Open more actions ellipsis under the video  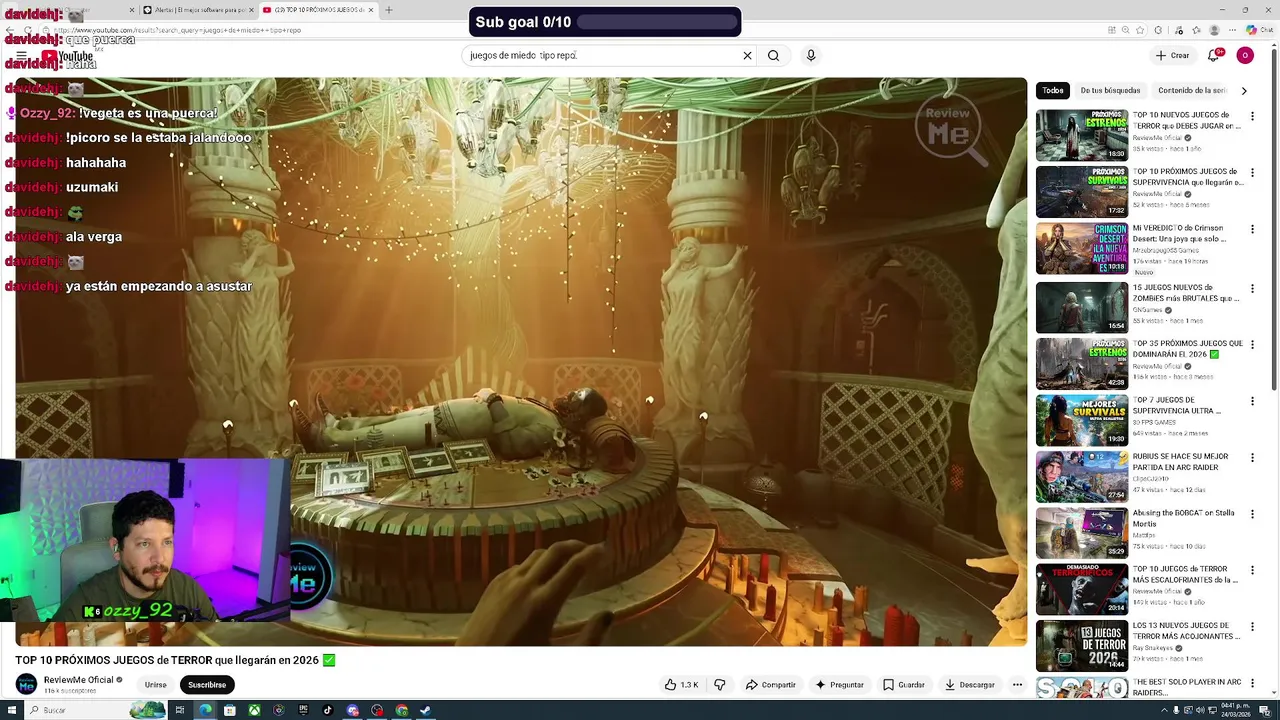point(1017,685)
